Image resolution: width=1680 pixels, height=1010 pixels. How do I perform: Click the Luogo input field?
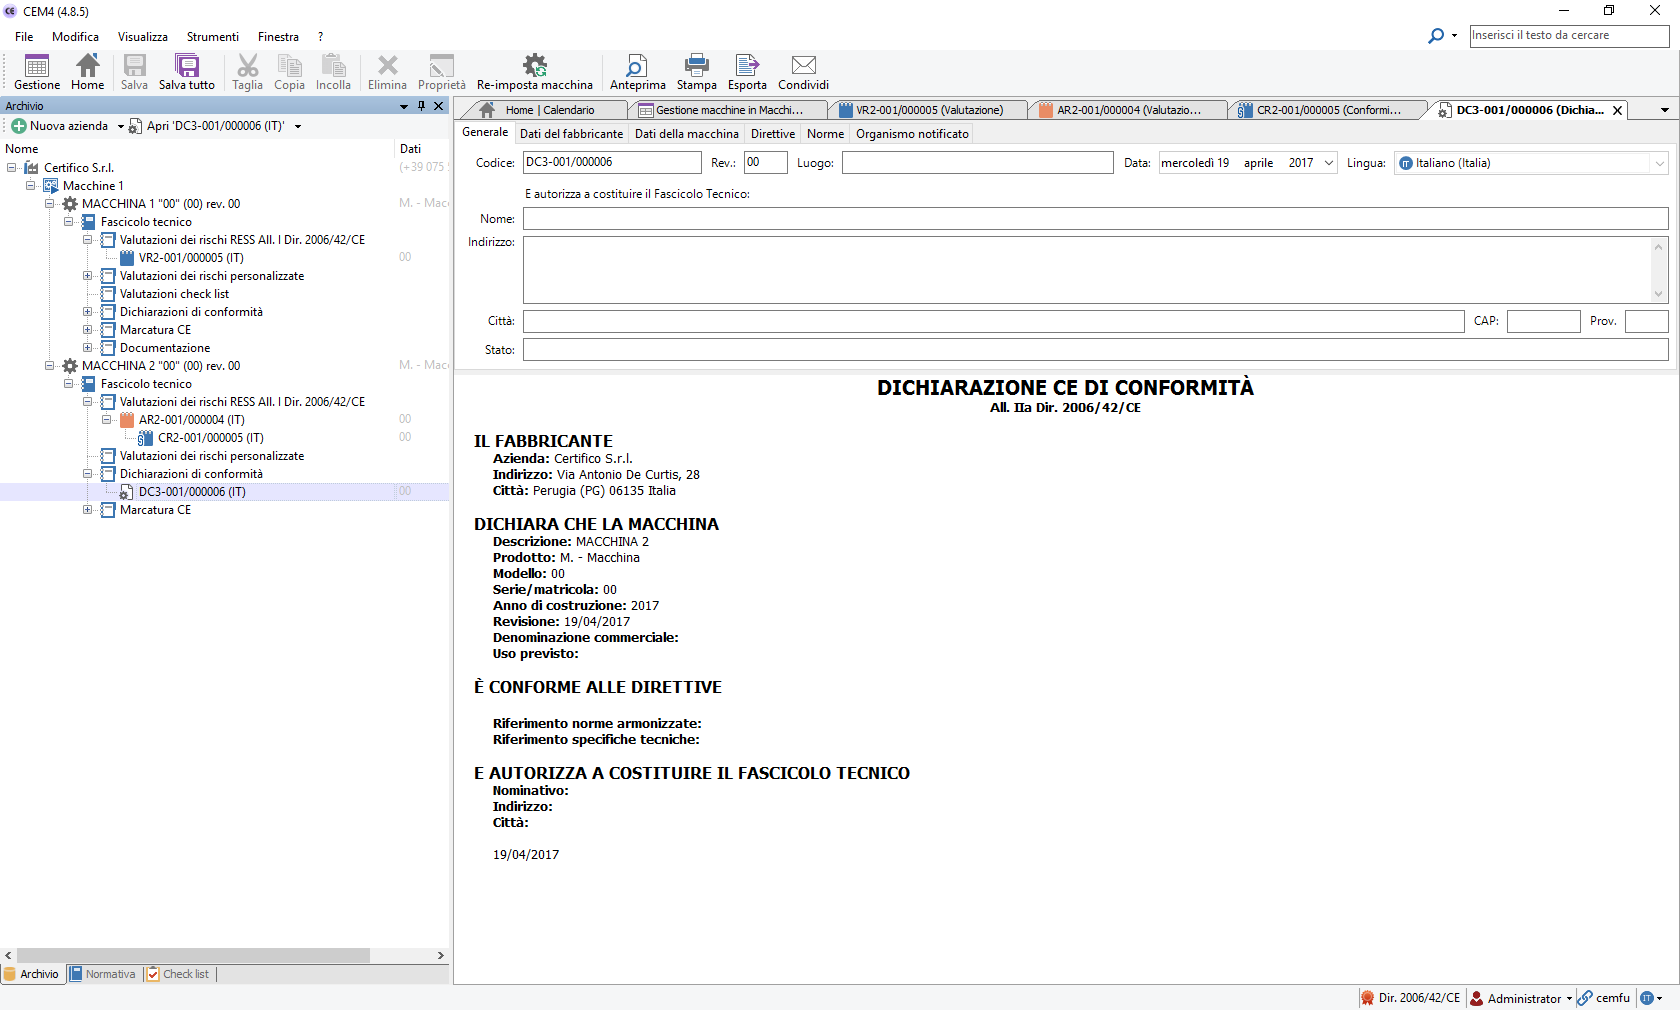[977, 163]
